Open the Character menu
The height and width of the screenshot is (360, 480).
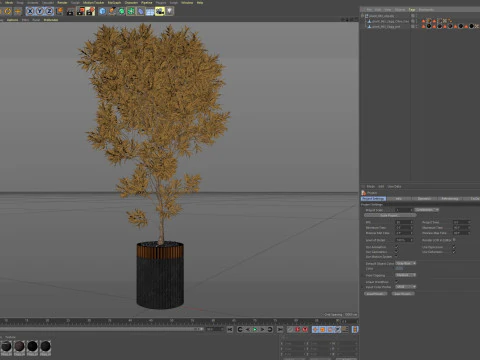131,3
